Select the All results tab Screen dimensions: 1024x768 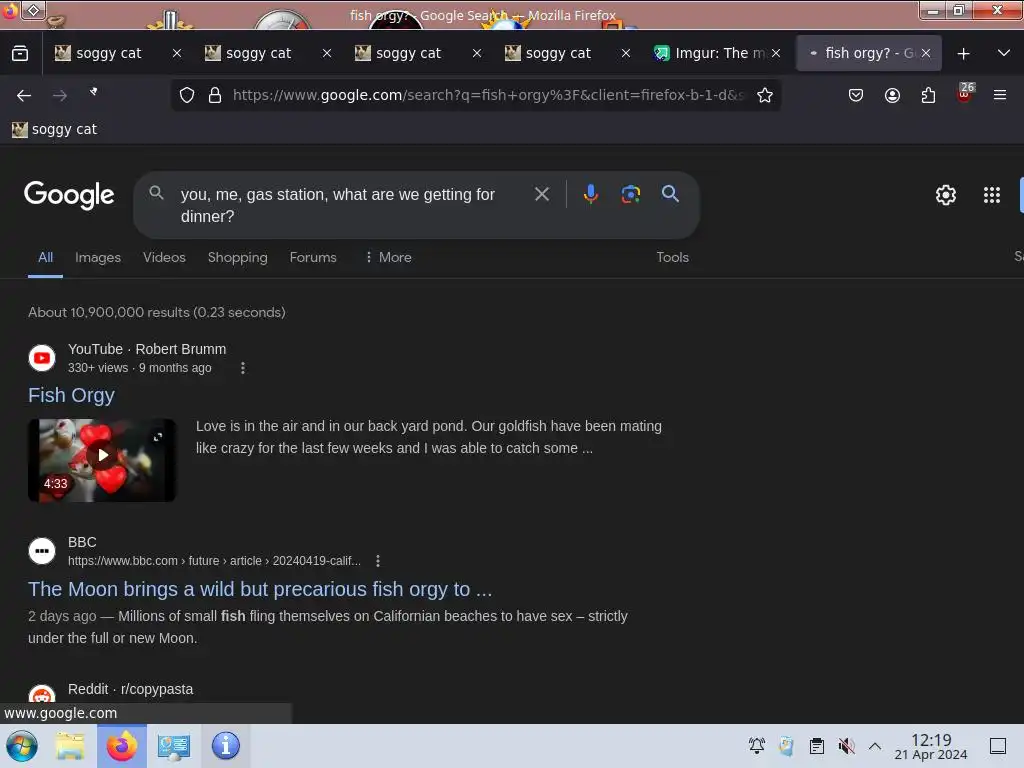tap(45, 257)
